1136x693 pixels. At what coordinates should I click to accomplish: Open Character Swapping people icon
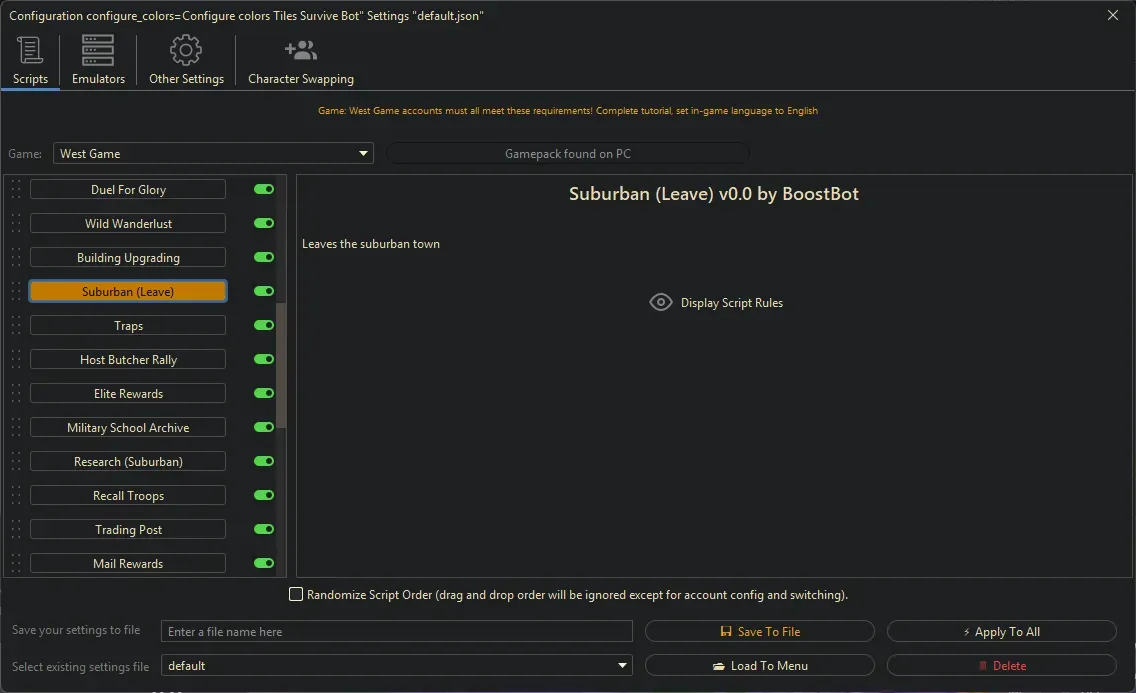tap(300, 51)
